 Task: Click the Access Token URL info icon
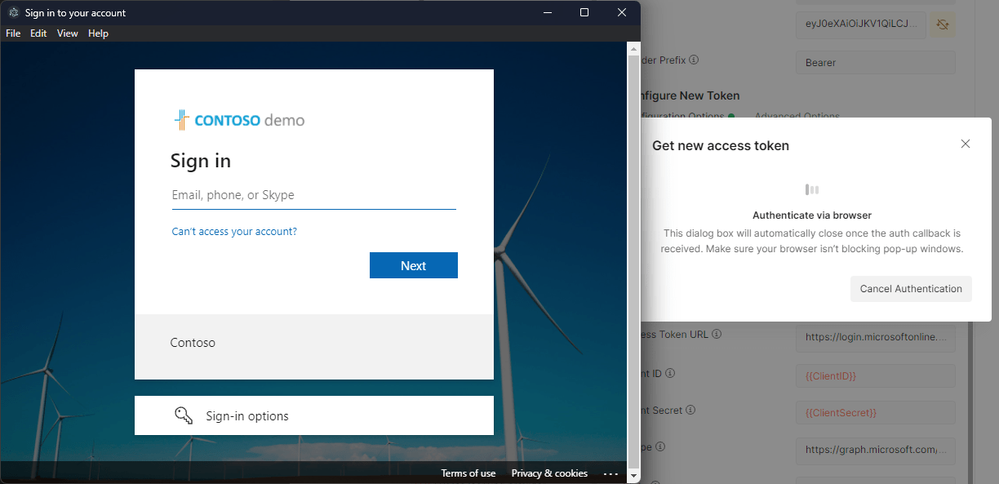[x=716, y=334]
